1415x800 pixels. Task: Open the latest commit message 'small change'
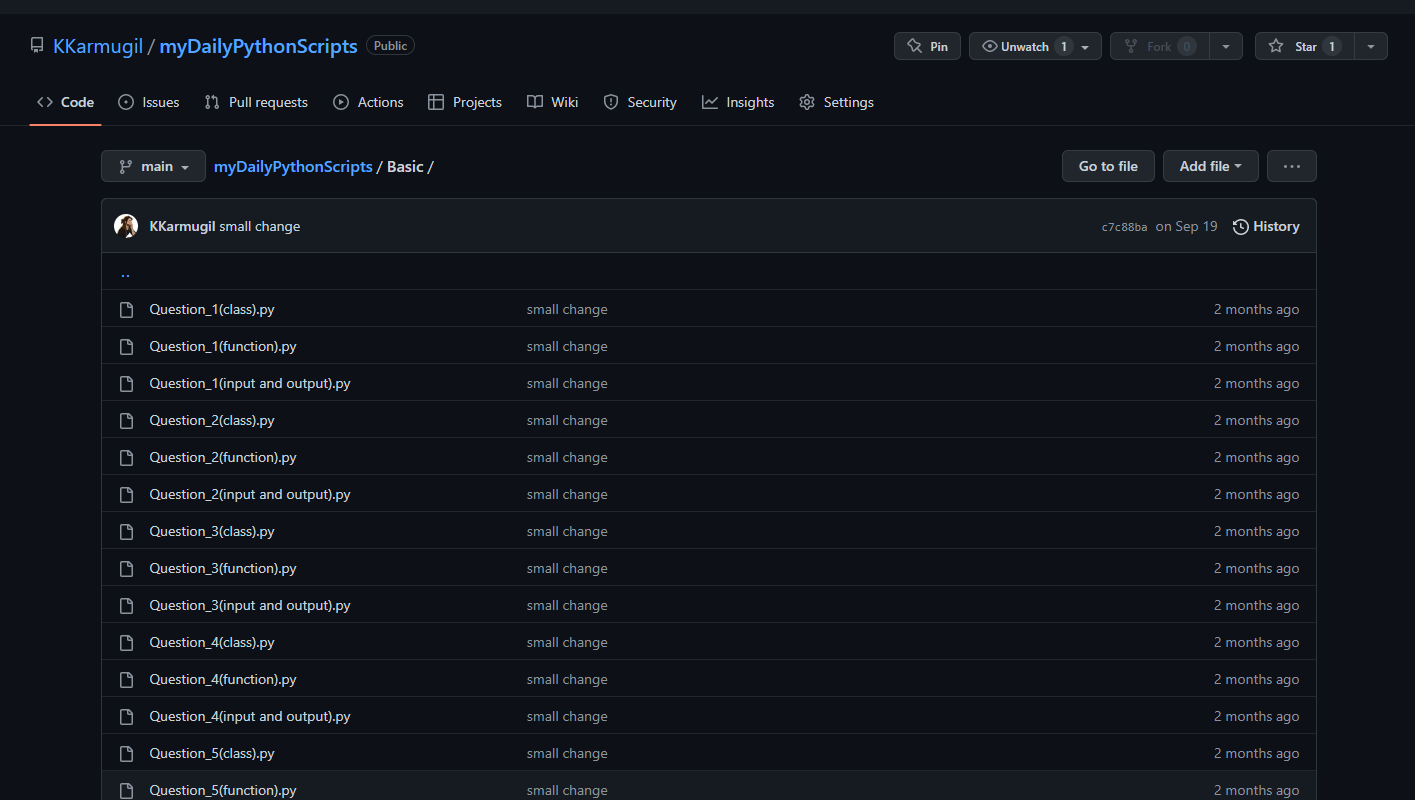(260, 226)
